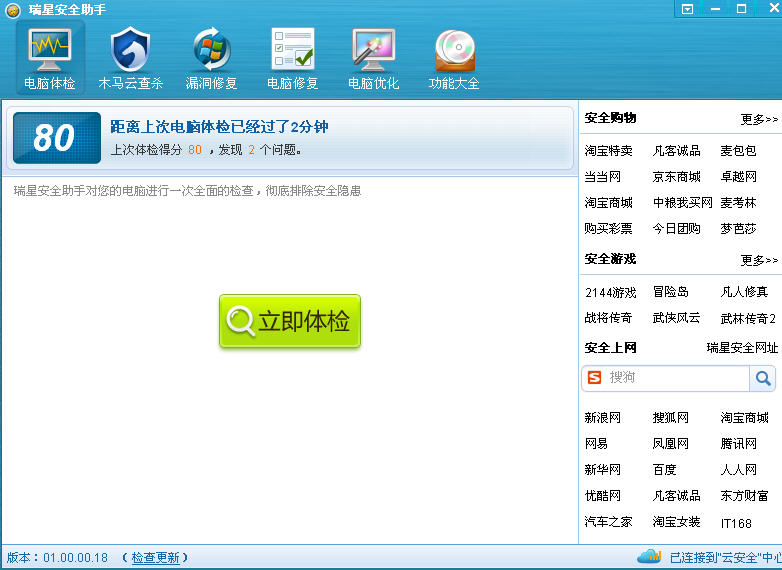Image resolution: width=782 pixels, height=570 pixels.
Task: Open the 新华网 link
Action: coord(602,469)
